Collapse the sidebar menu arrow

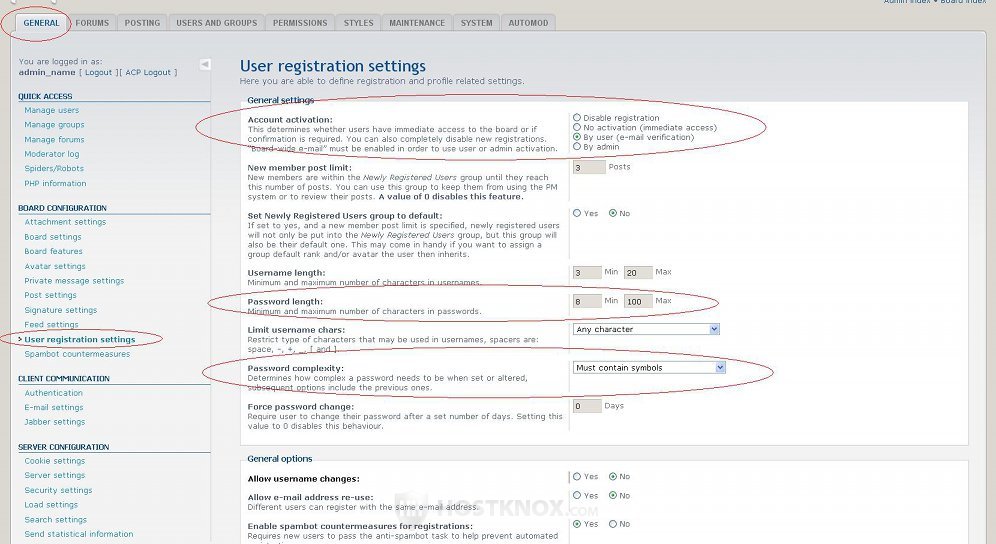pyautogui.click(x=205, y=64)
